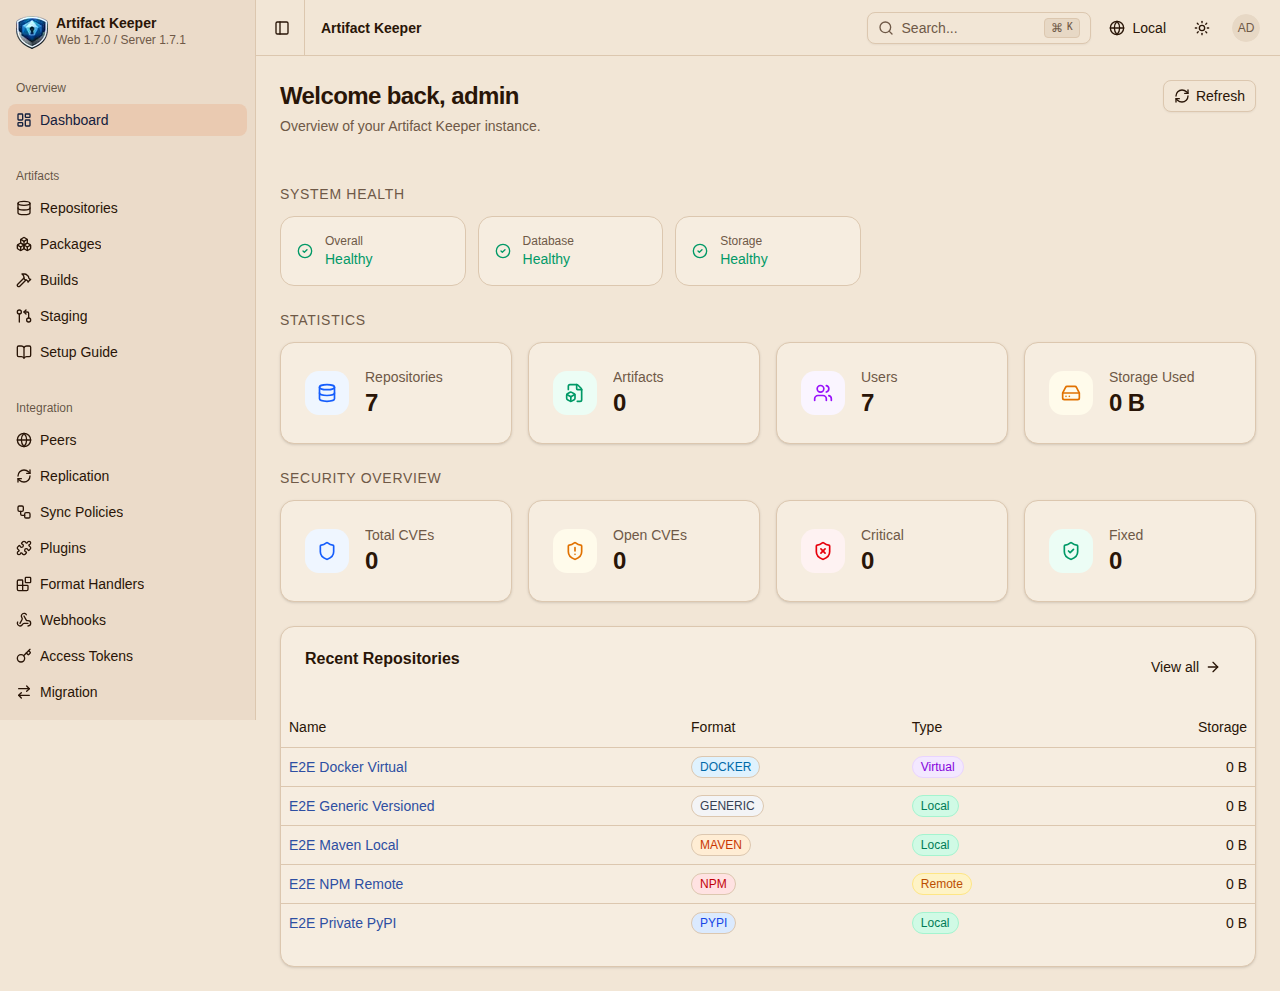The height and width of the screenshot is (991, 1280).
Task: Click the Fixed green shield icon
Action: (1071, 551)
